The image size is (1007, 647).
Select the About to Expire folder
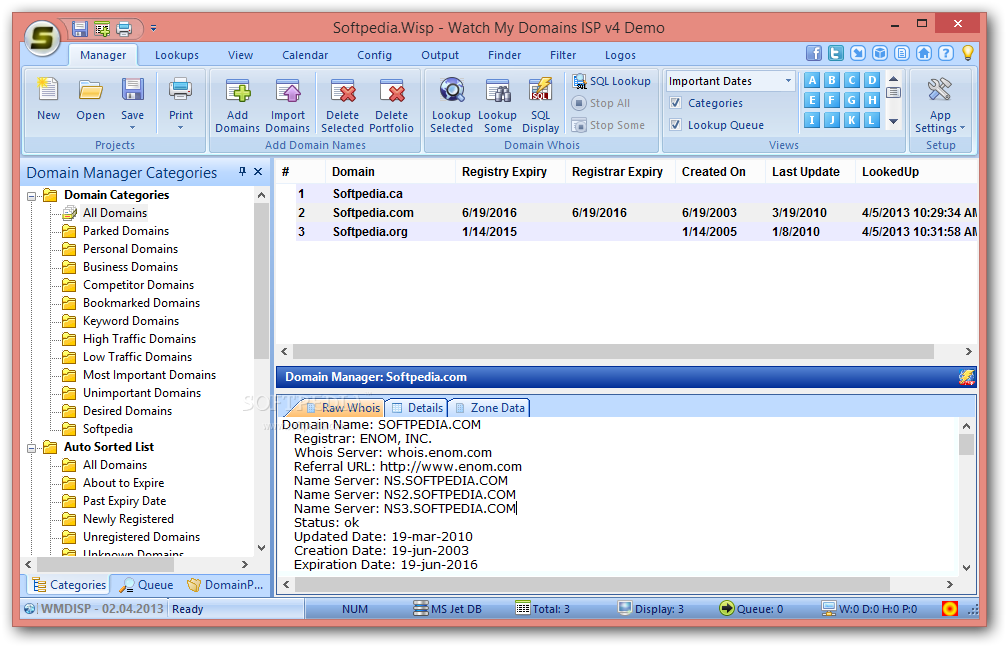123,483
